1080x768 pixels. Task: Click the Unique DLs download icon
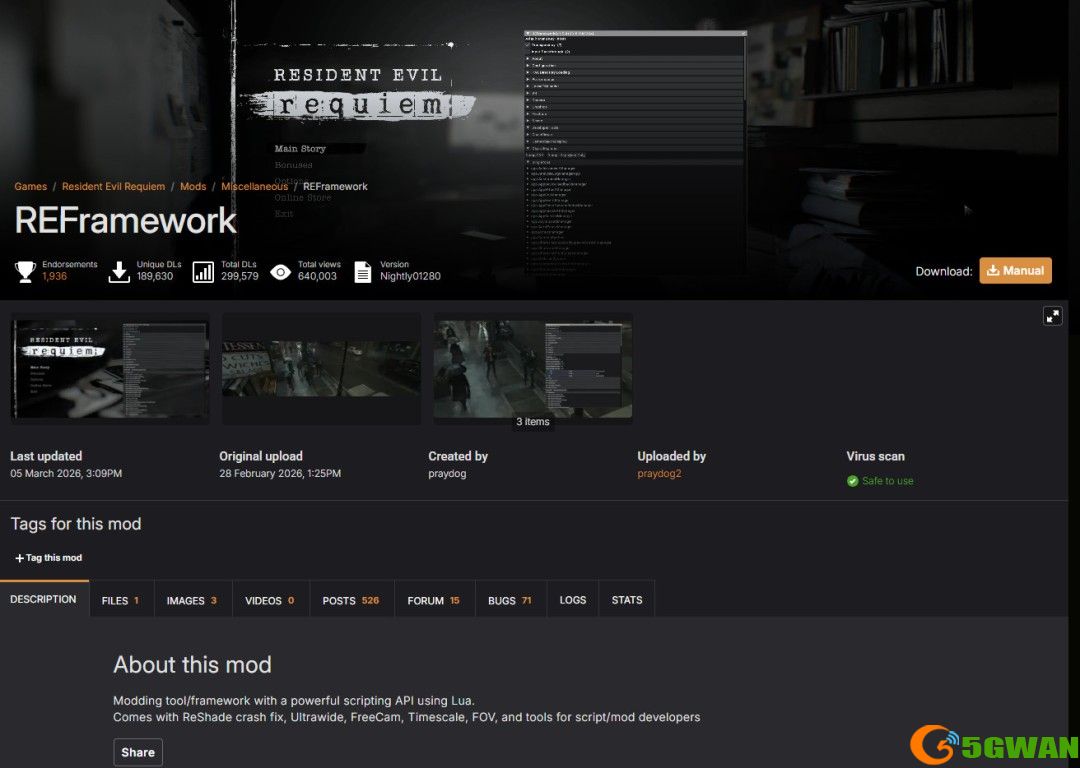(x=119, y=271)
